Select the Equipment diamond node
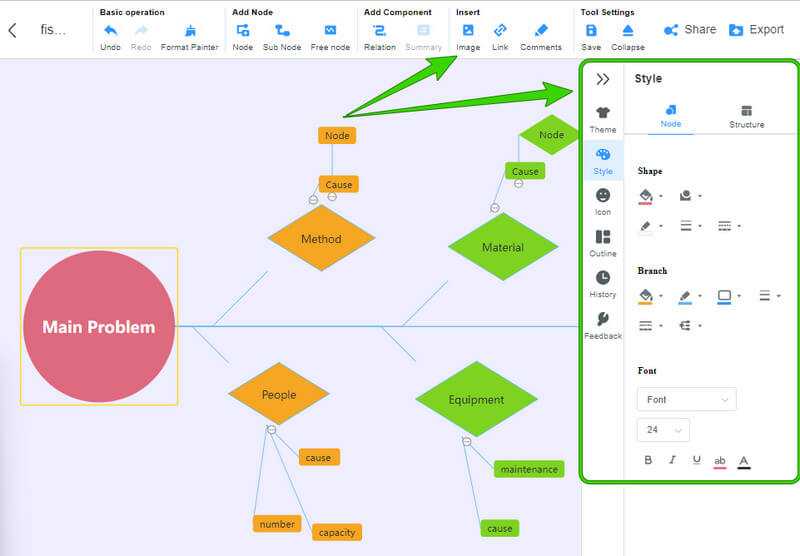Screen dimensions: 800x556 477,399
